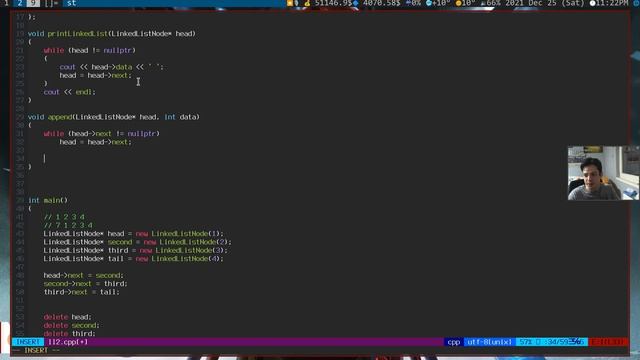Click the Bitcoin price 51146.9$ indicator
Screen dimensions: 640x360
point(329,3)
